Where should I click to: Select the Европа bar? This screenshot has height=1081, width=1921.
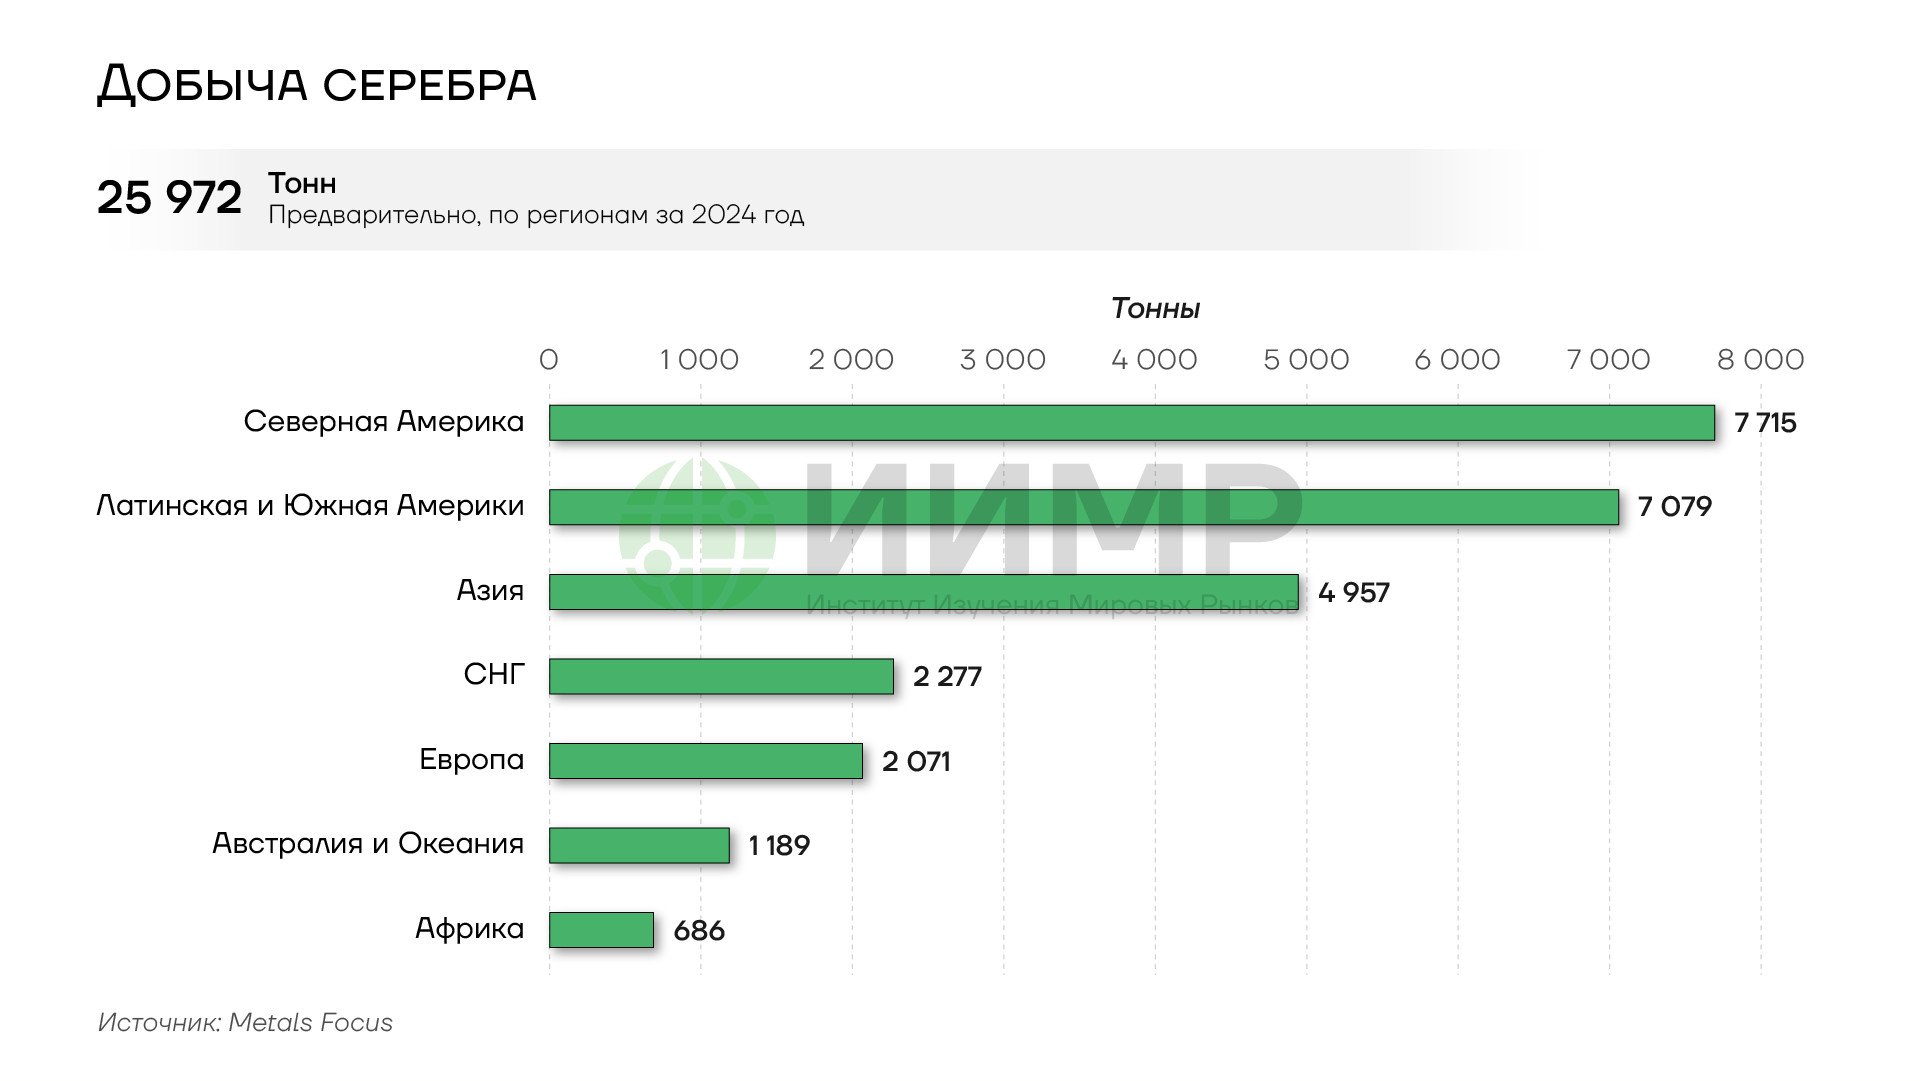705,761
